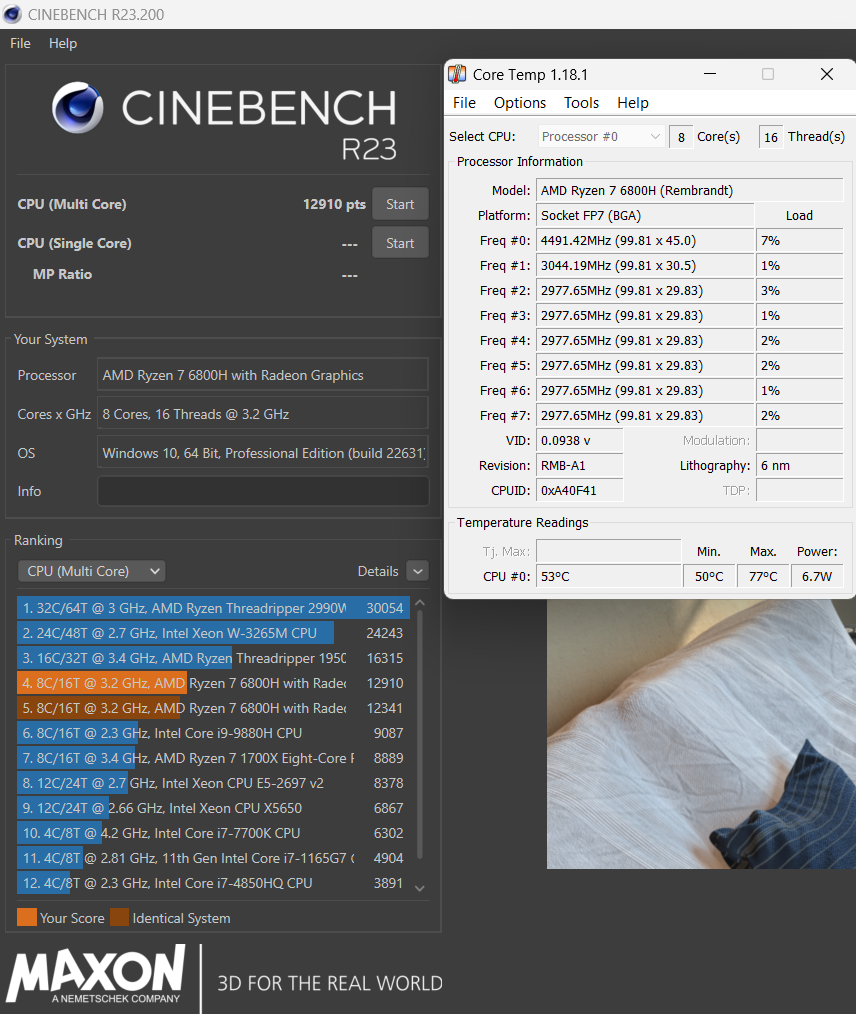Screen dimensions: 856x1014
Task: Select ranking row 2 Intel Xeon W-3265M
Action: pyautogui.click(x=213, y=633)
